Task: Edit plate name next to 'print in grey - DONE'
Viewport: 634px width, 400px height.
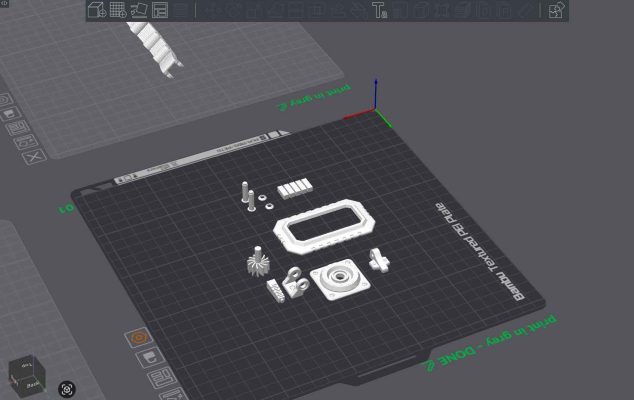Action: [430, 365]
